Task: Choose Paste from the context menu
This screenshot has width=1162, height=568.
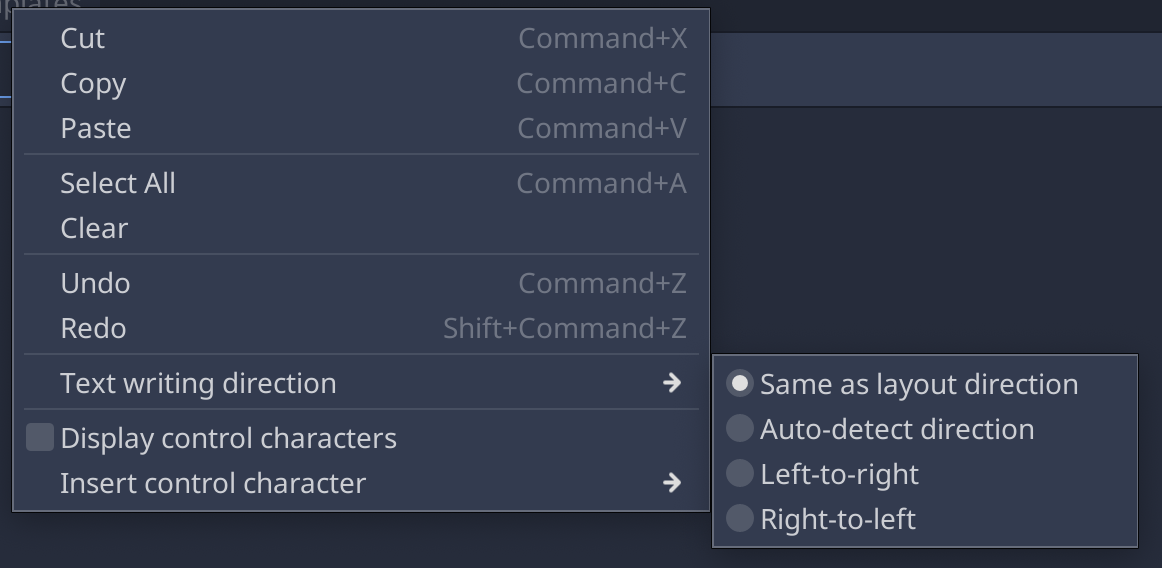Action: tap(362, 128)
